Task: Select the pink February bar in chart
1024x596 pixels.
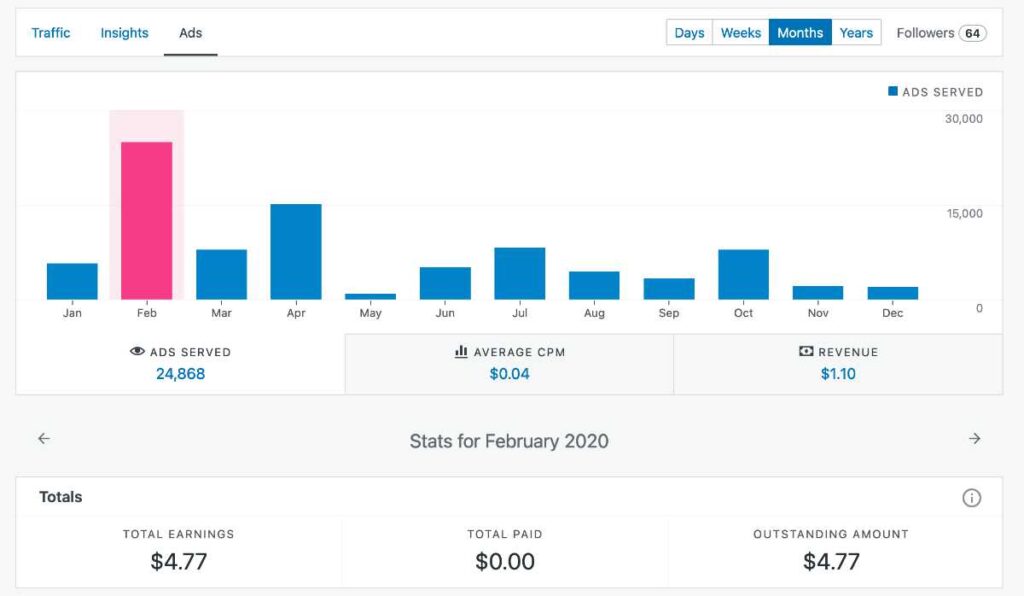Action: (147, 220)
